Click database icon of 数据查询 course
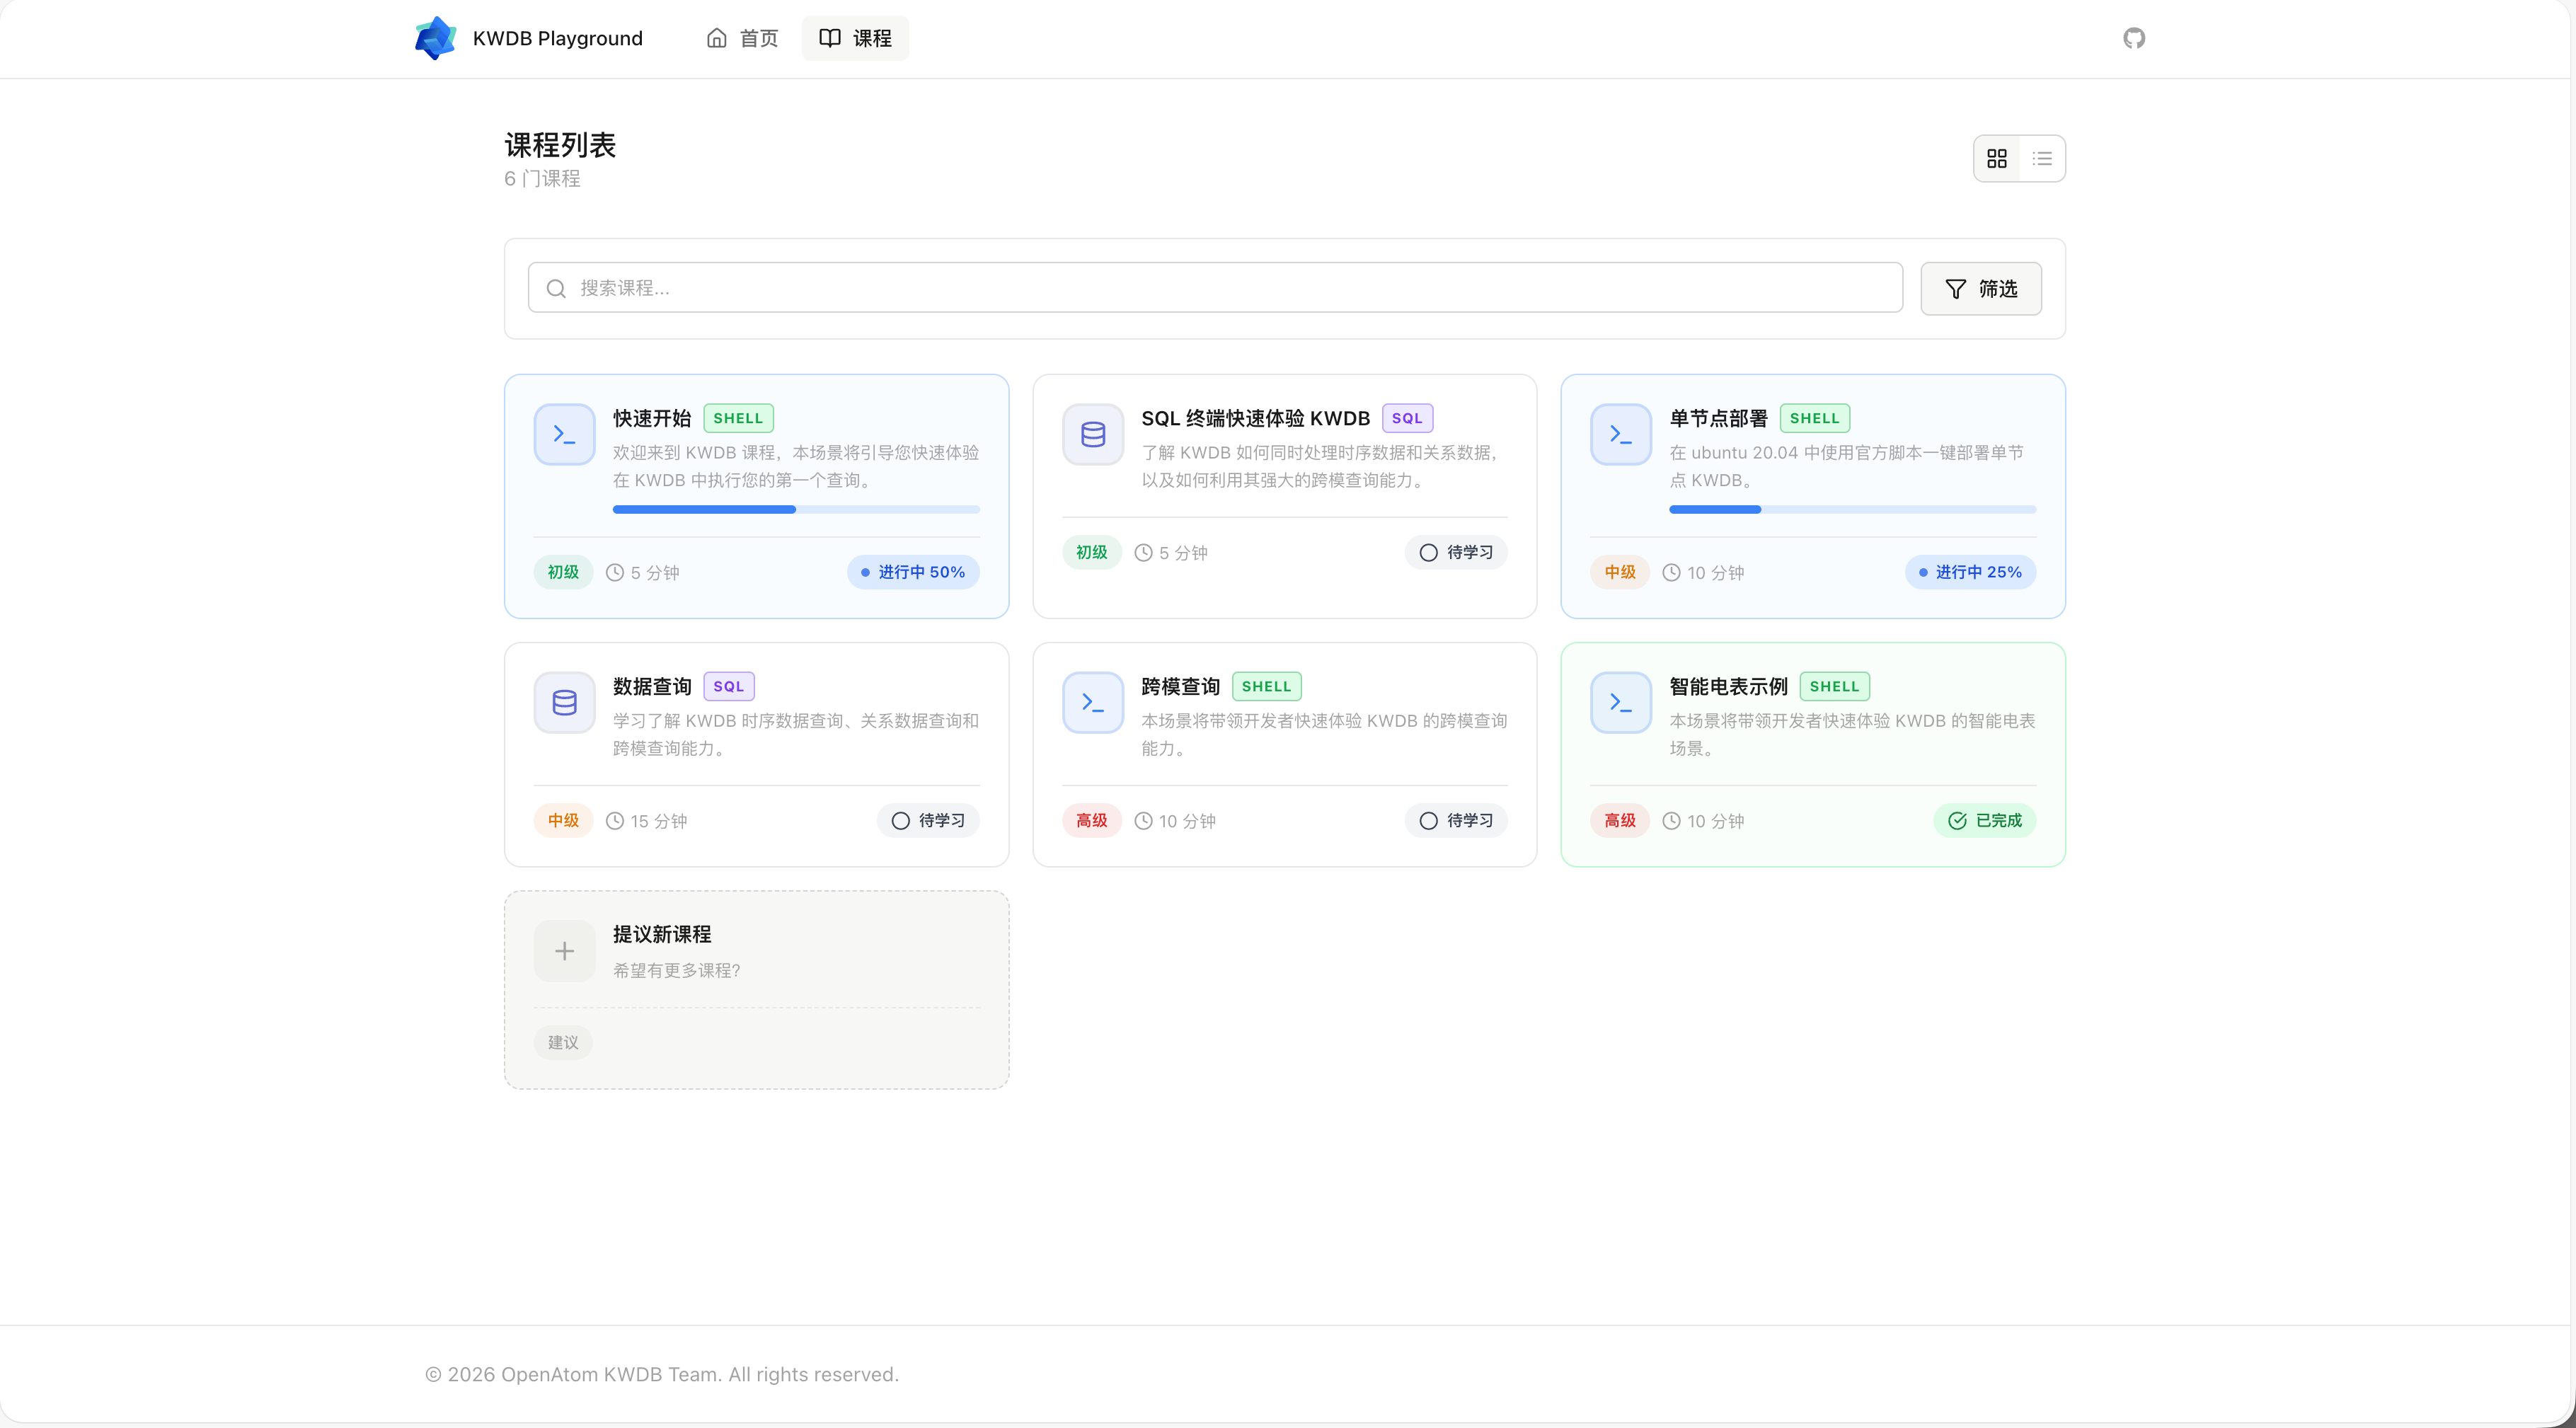 pos(564,702)
